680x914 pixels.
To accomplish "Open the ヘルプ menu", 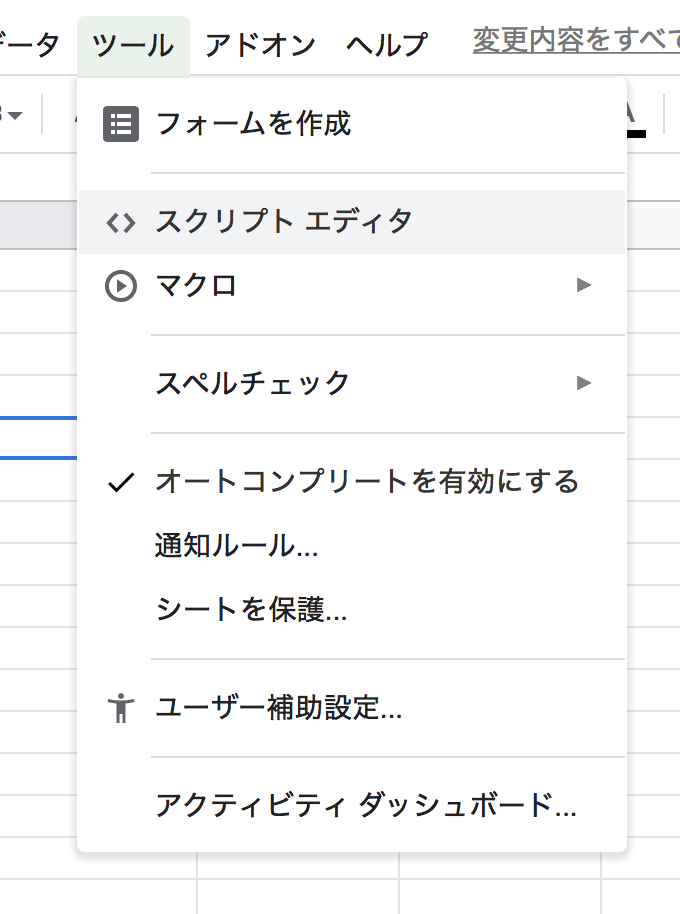I will (x=386, y=45).
